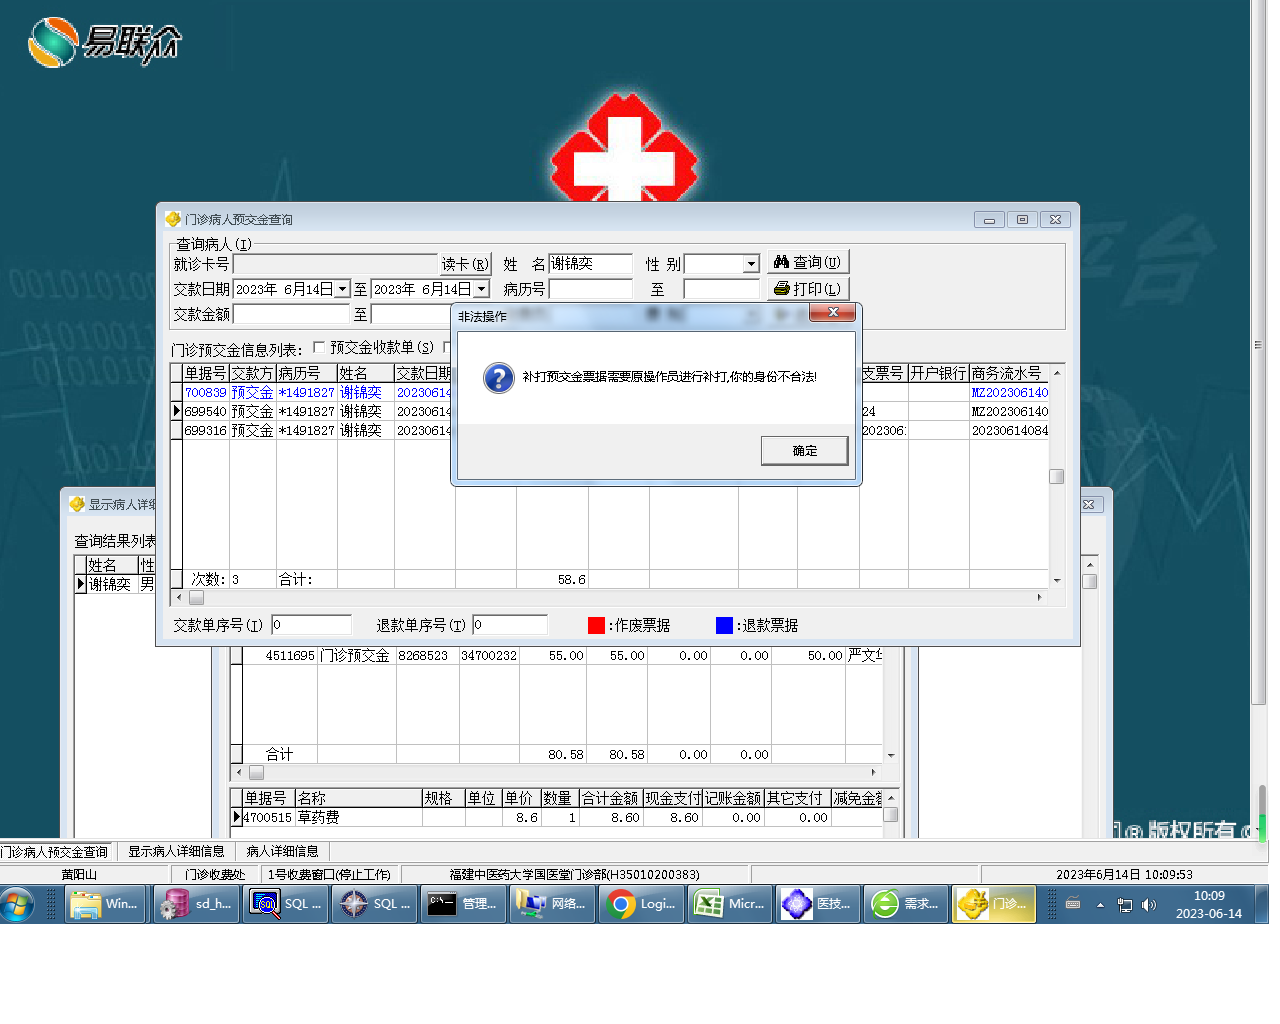The image size is (1280, 1024).
Task: Click the taskbar clock showing 10:09
Action: tap(1208, 904)
